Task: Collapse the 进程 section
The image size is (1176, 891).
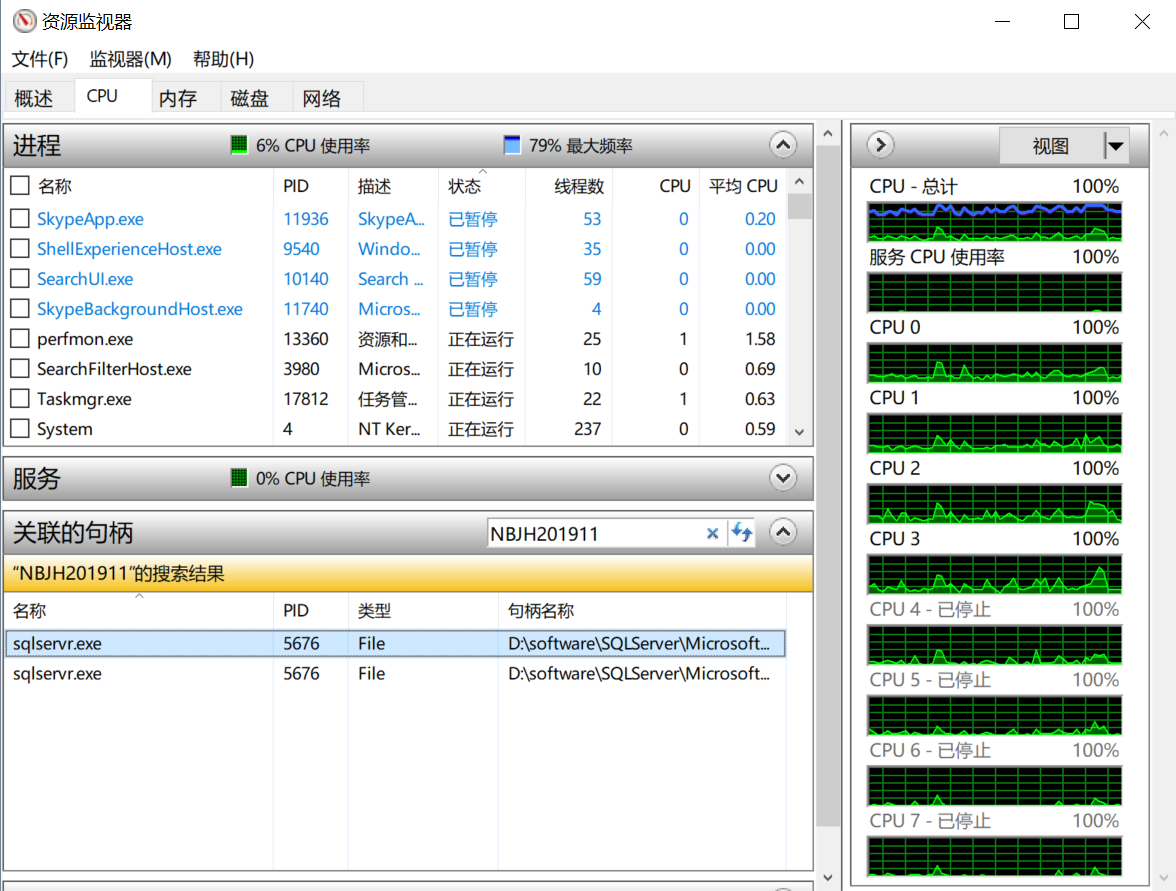Action: [783, 145]
